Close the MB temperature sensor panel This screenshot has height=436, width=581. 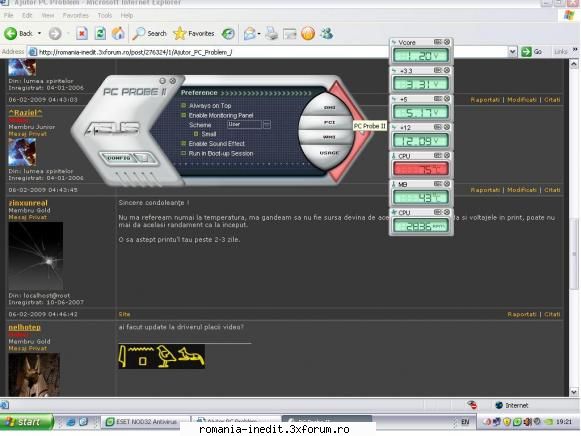(x=447, y=184)
